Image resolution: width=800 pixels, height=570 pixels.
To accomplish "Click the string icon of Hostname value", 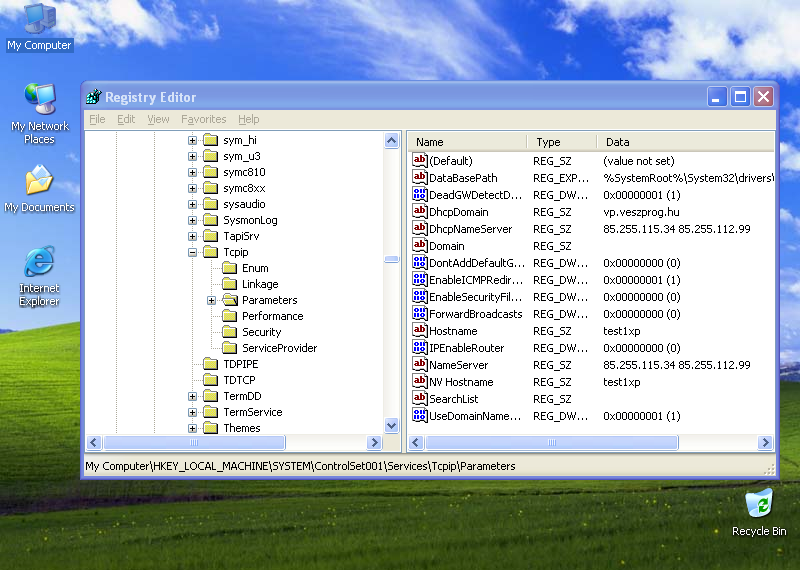I will (x=419, y=330).
